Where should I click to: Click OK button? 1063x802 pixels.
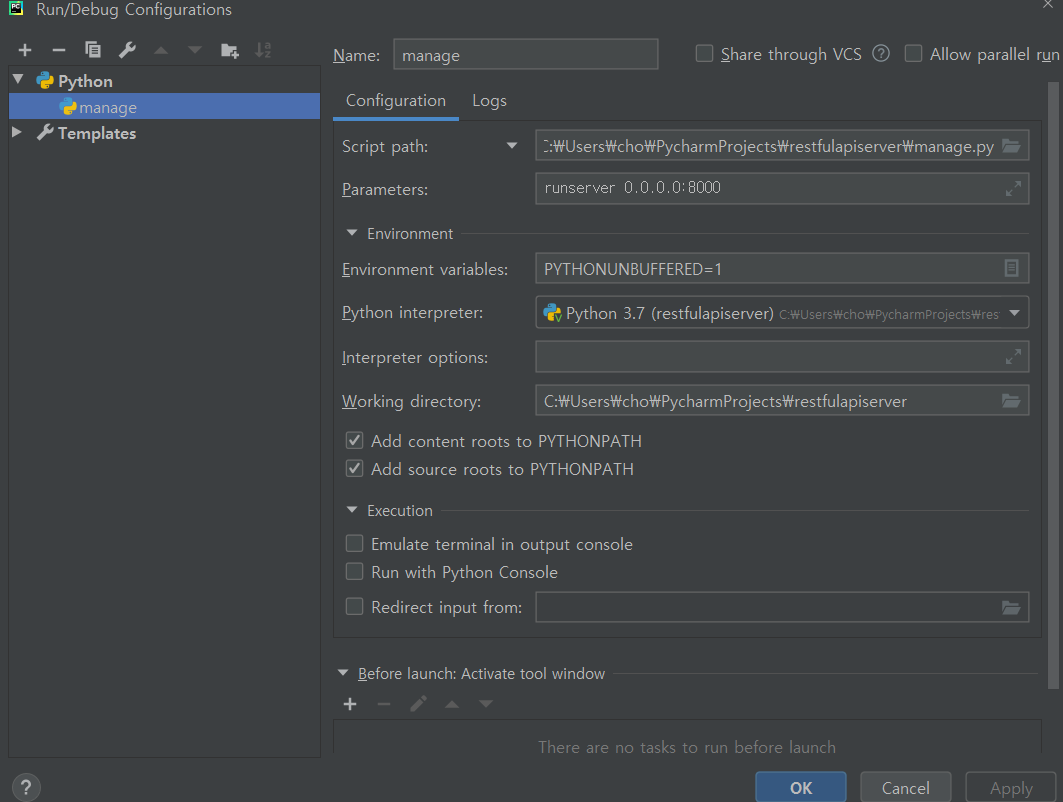click(x=801, y=788)
